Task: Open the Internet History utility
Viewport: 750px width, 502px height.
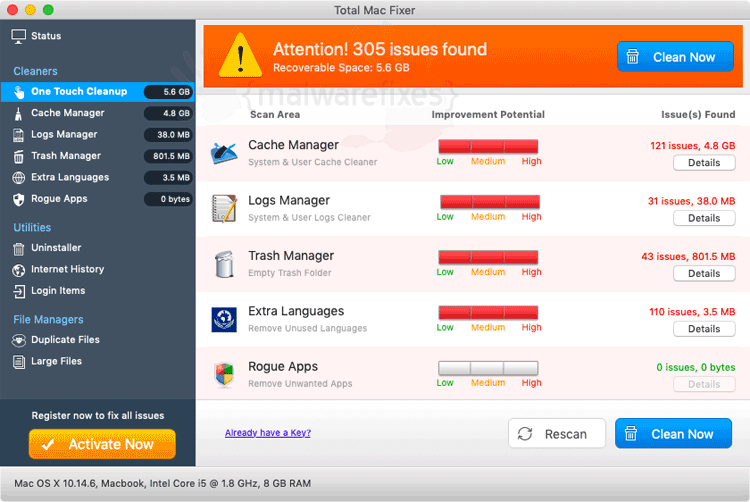Action: click(98, 269)
